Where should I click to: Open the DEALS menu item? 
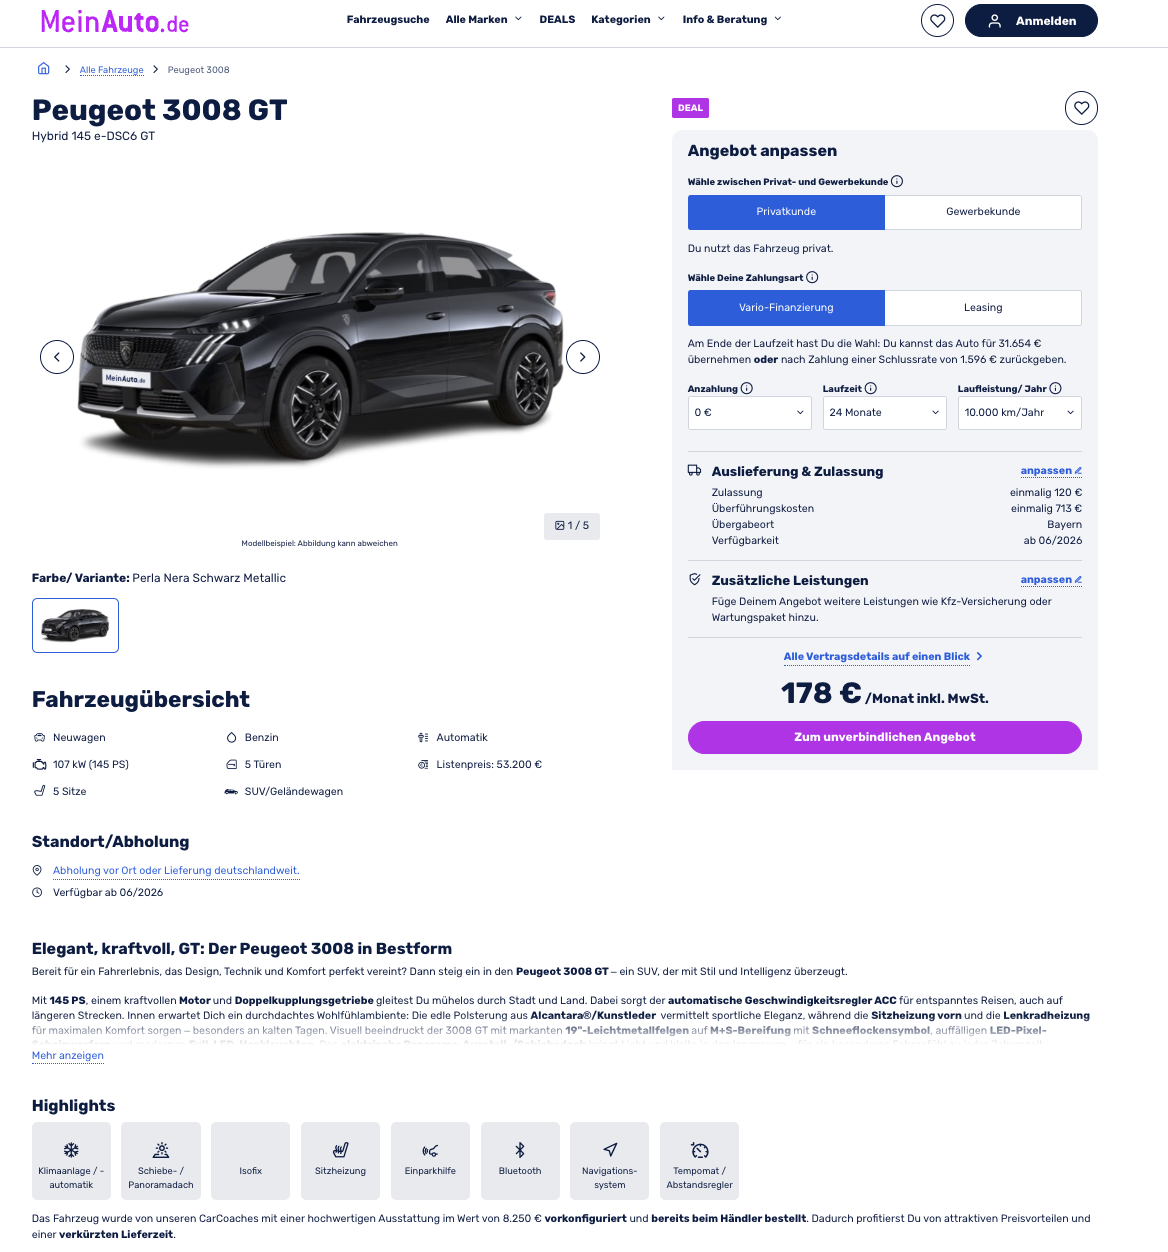pos(557,19)
